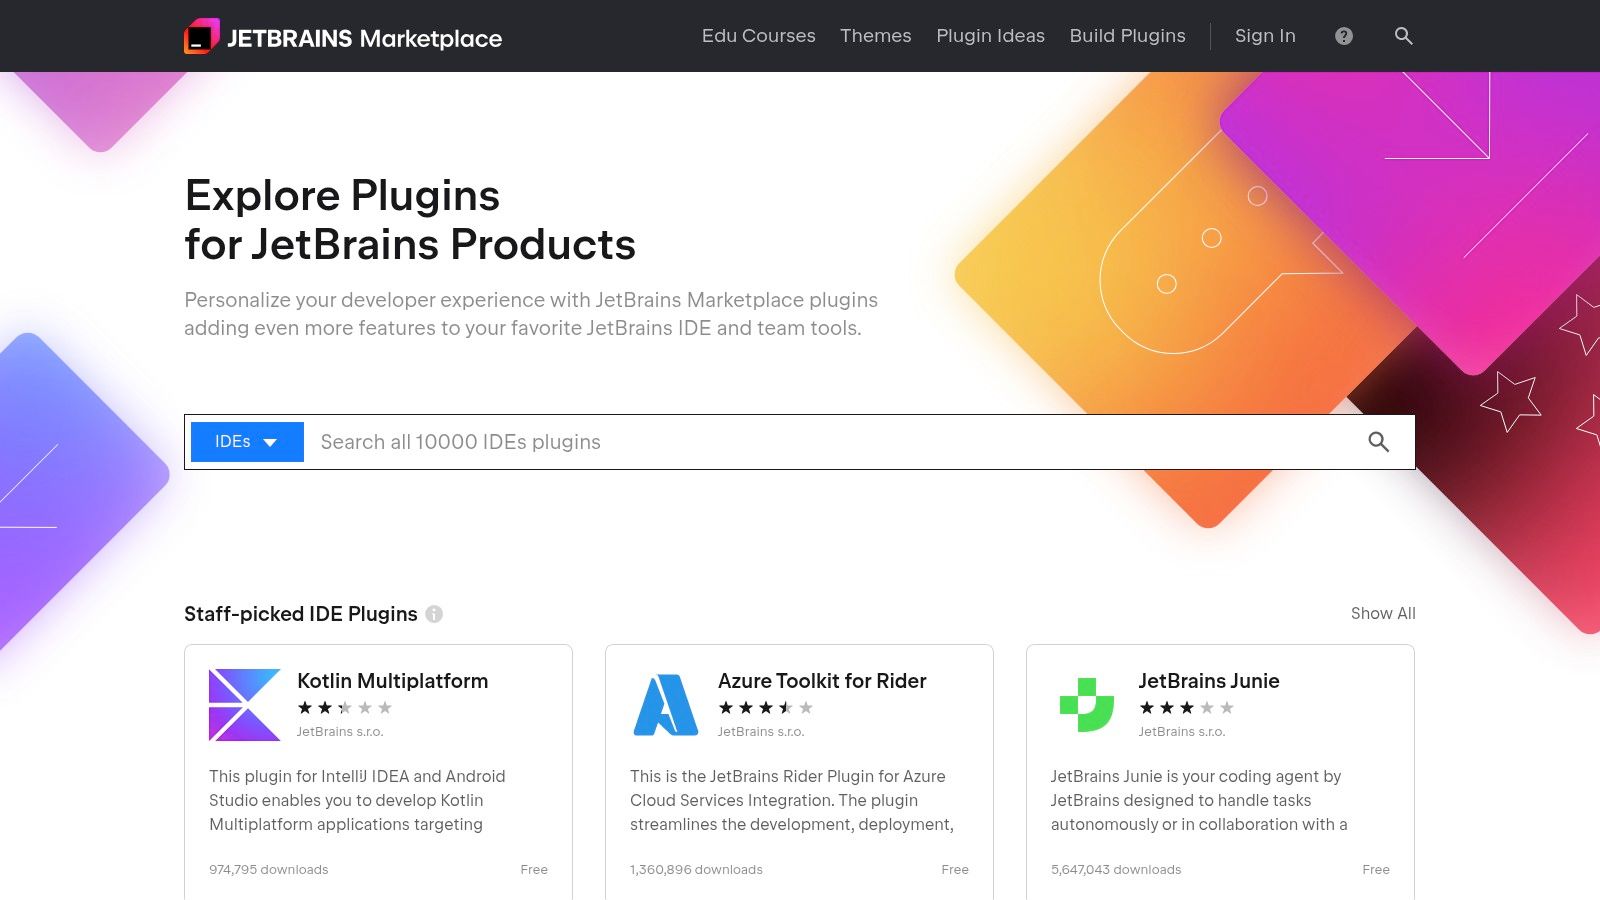Image resolution: width=1600 pixels, height=900 pixels.
Task: Click the info icon beside Staff-picked IDE Plugins
Action: tap(434, 614)
